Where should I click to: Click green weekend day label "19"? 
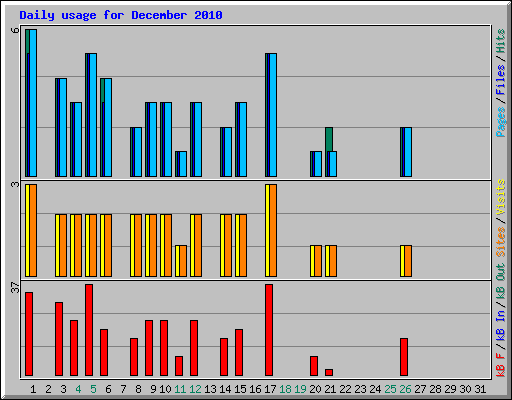click(x=300, y=389)
